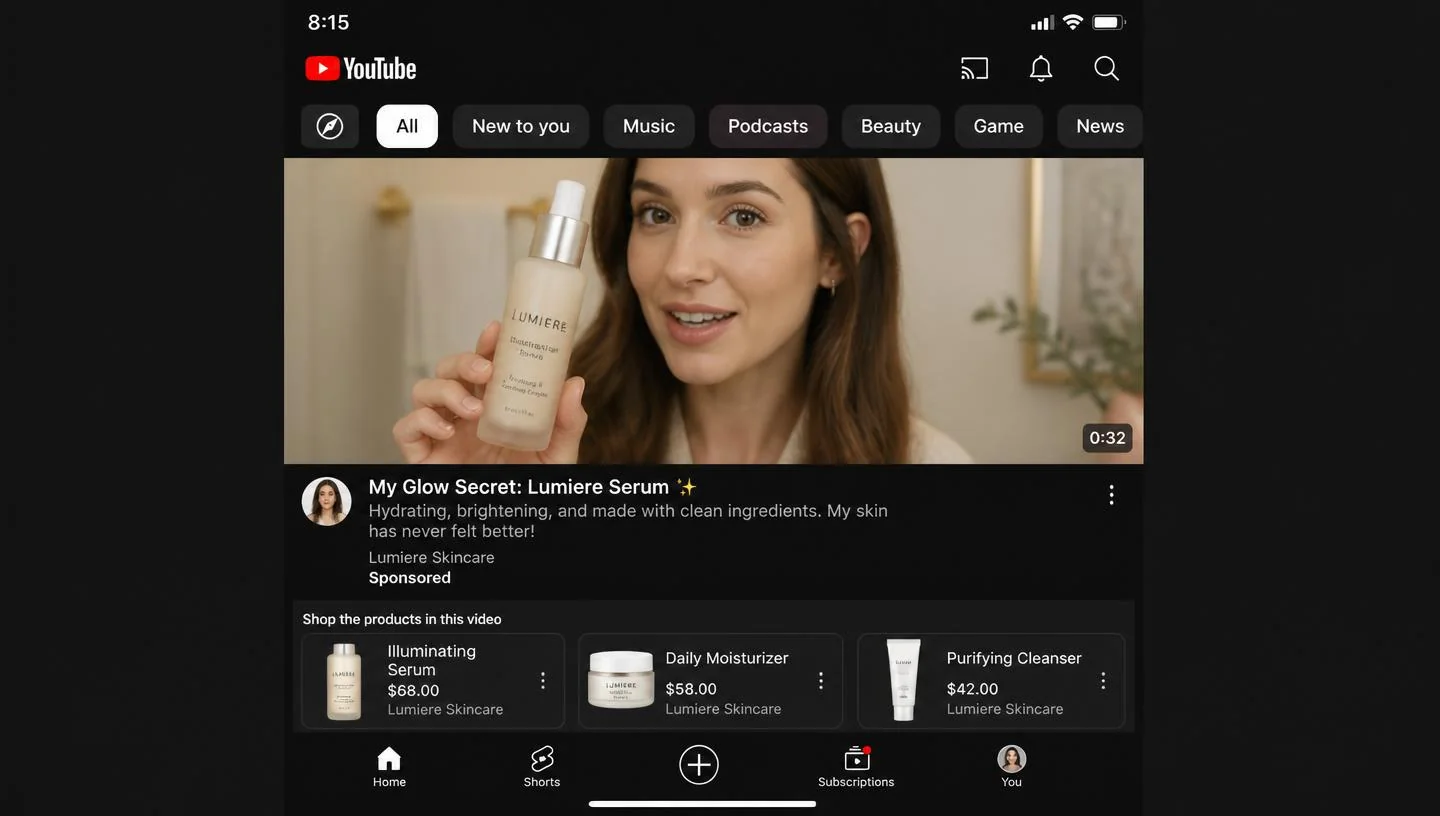Go to the Home tab

tap(389, 768)
